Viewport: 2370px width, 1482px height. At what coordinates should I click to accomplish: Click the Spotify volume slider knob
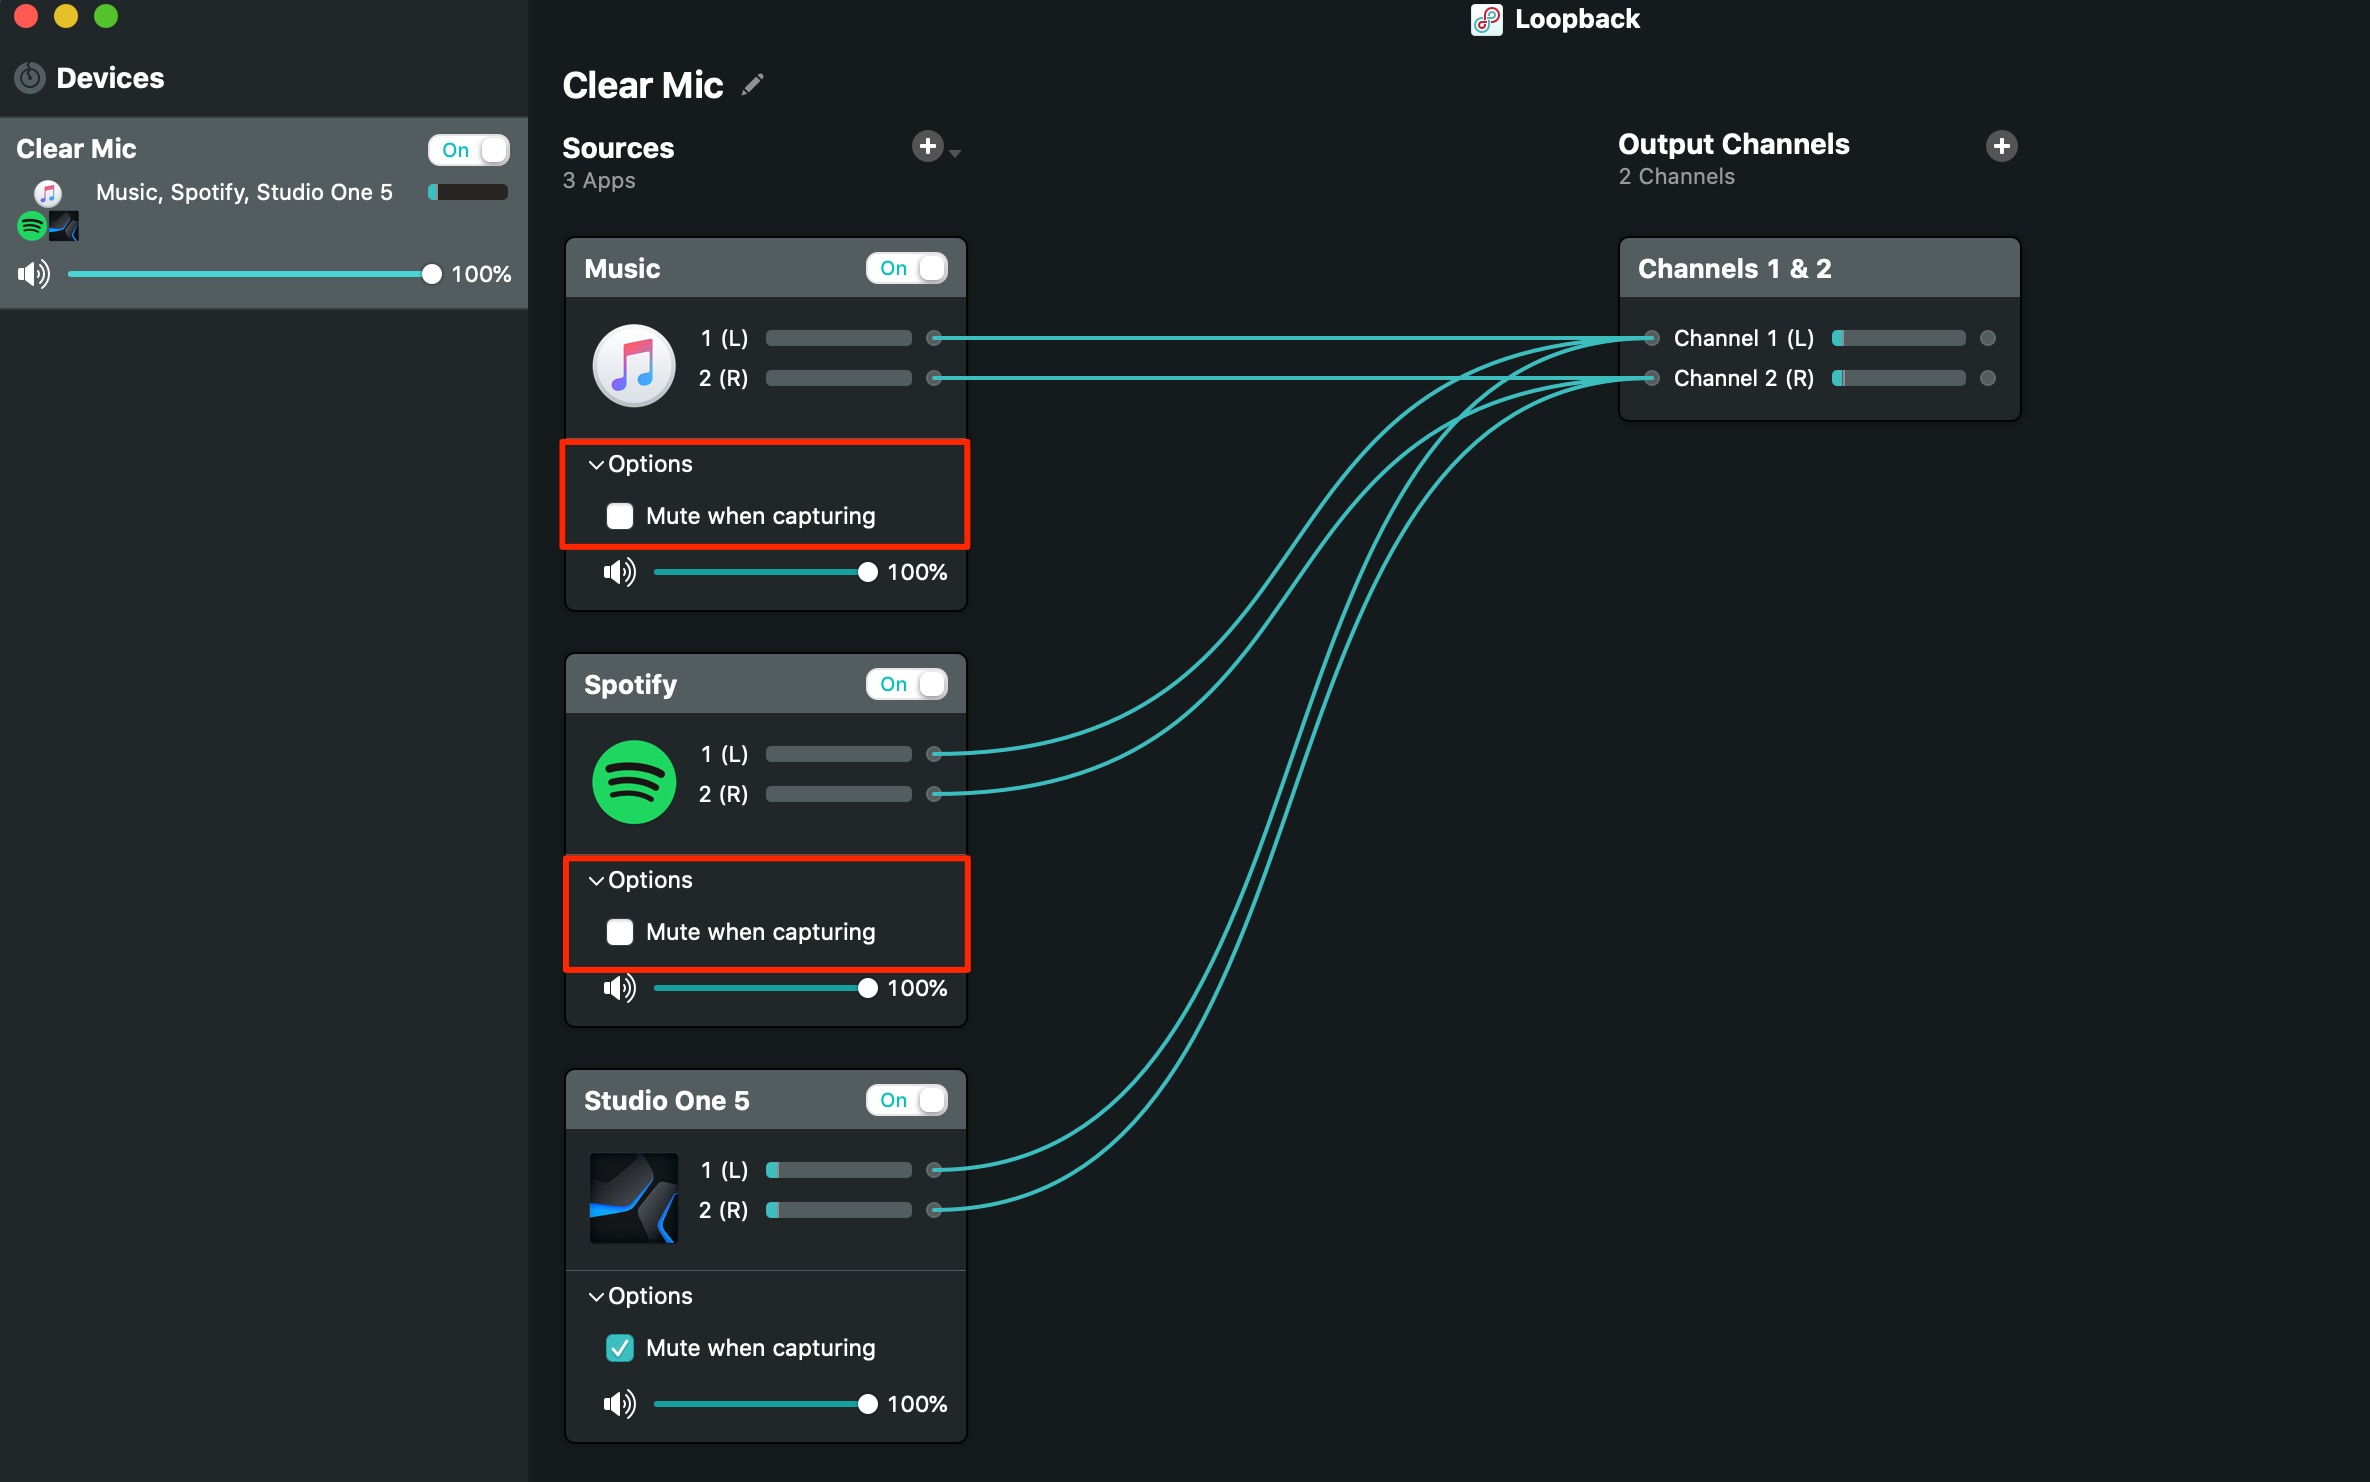tap(868, 988)
